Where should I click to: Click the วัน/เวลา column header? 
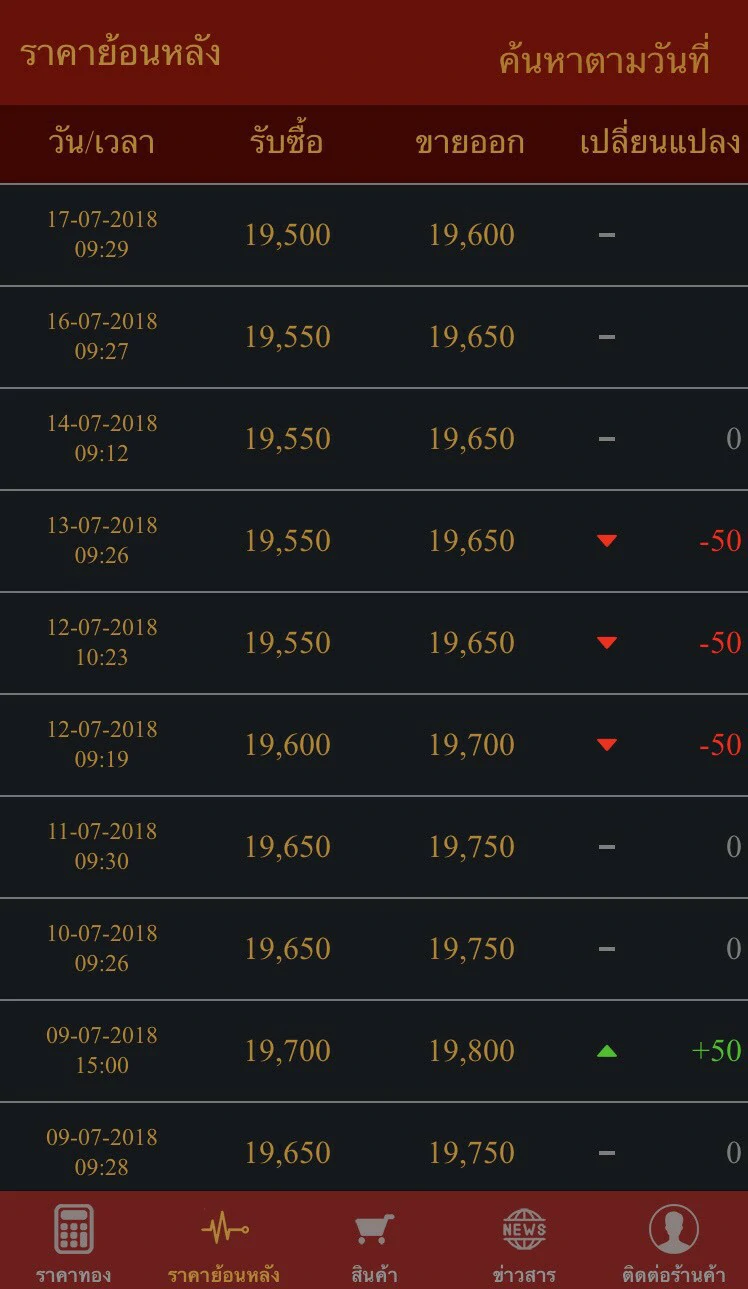coord(102,143)
